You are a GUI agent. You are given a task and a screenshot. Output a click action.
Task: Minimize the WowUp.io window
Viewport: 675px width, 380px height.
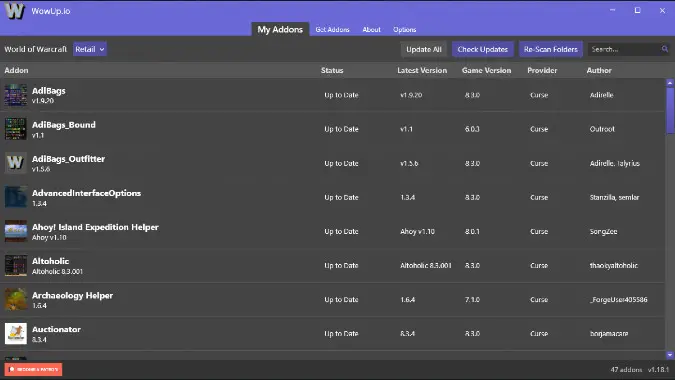(612, 10)
